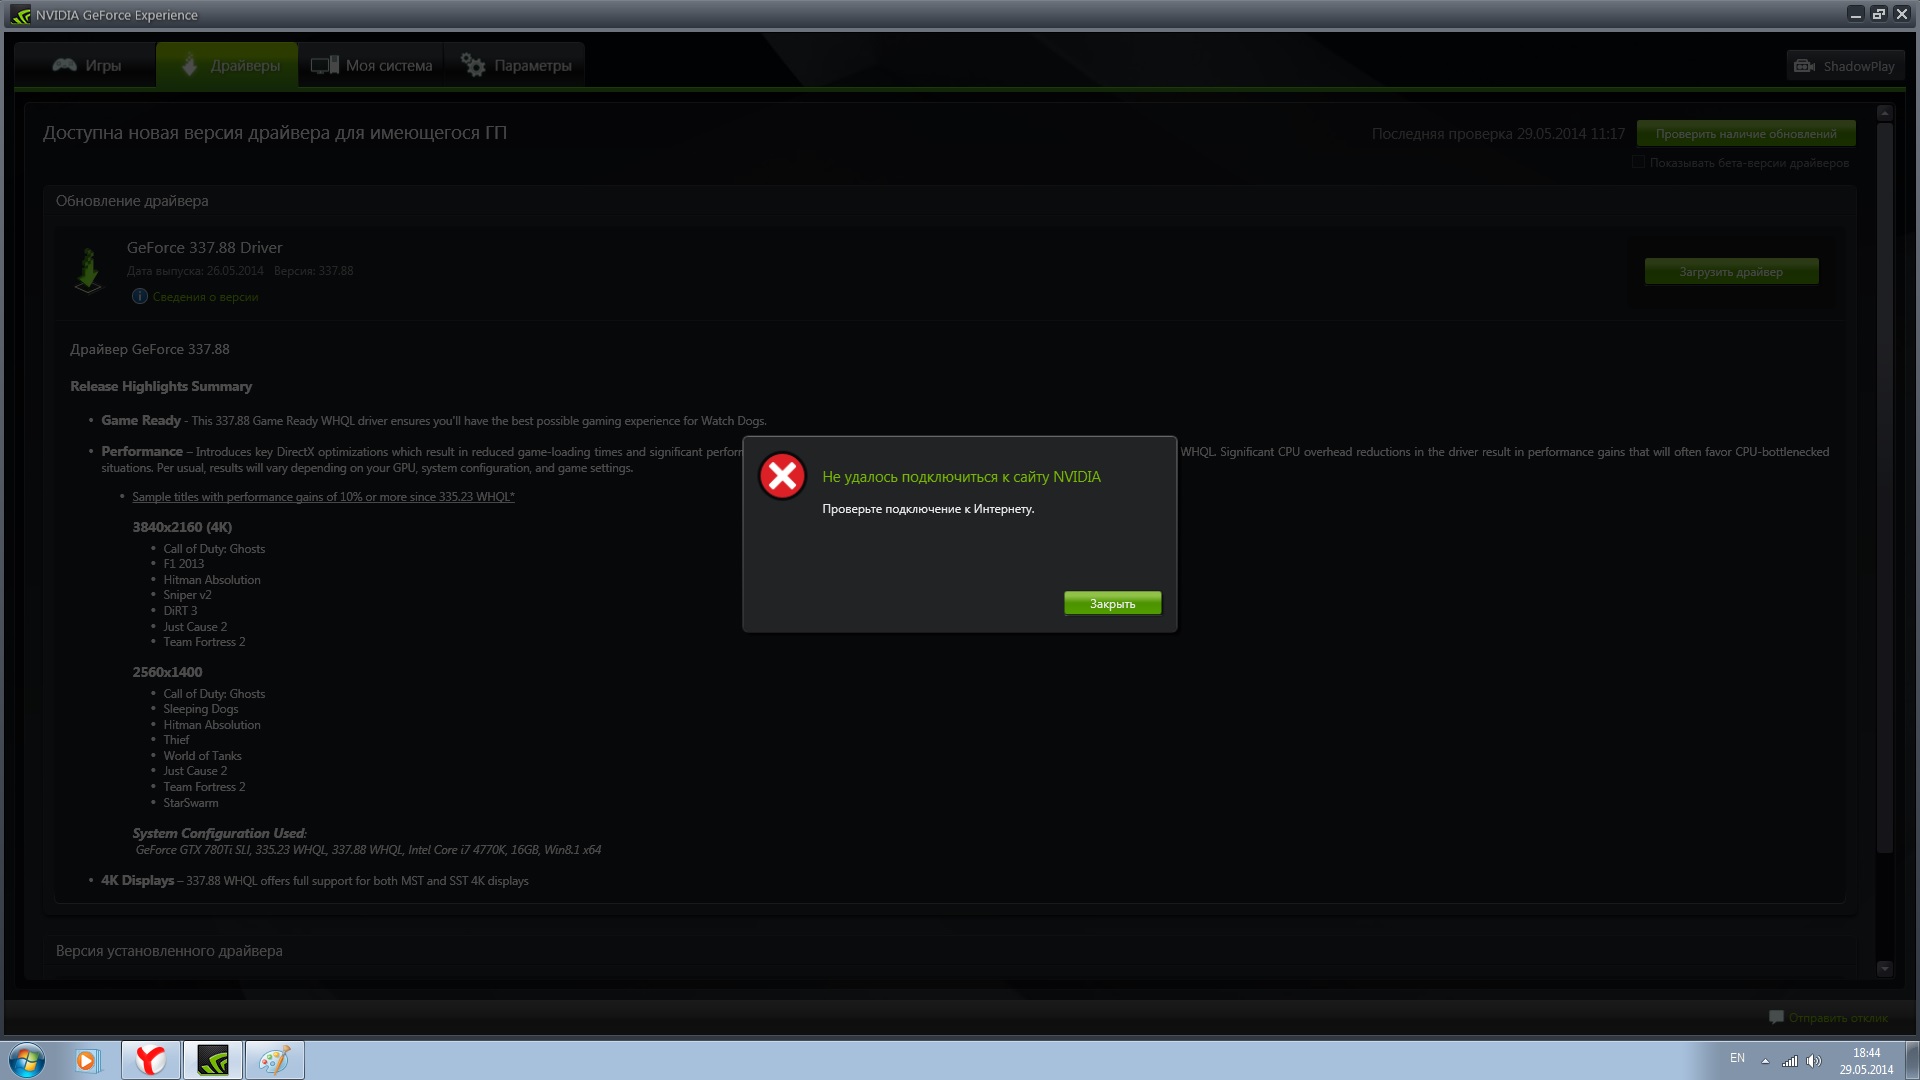Click the scrollbar up arrow
The image size is (1920, 1080).
click(x=1884, y=113)
